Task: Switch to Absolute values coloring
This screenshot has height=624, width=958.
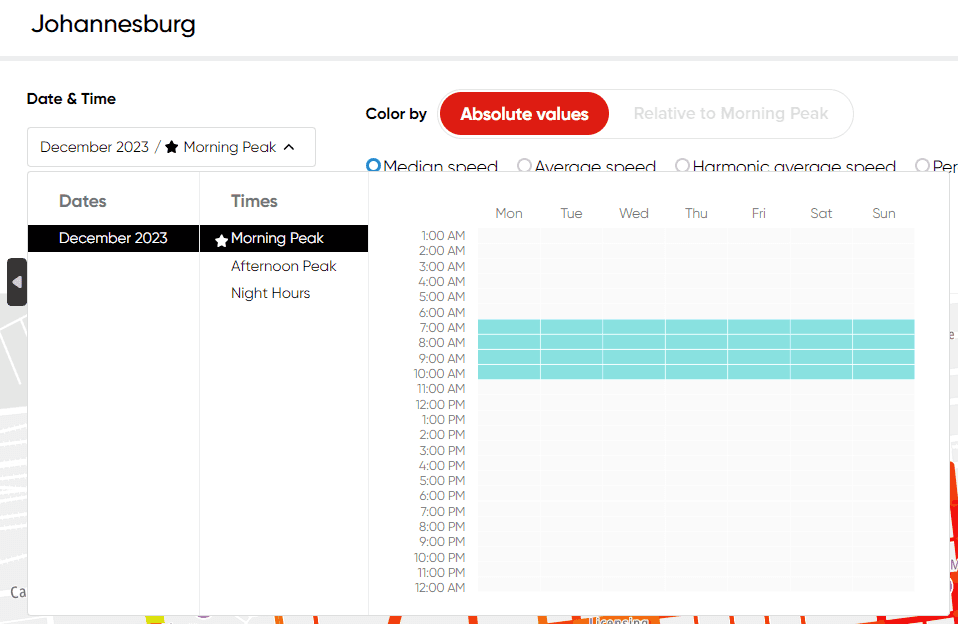Action: [x=524, y=114]
